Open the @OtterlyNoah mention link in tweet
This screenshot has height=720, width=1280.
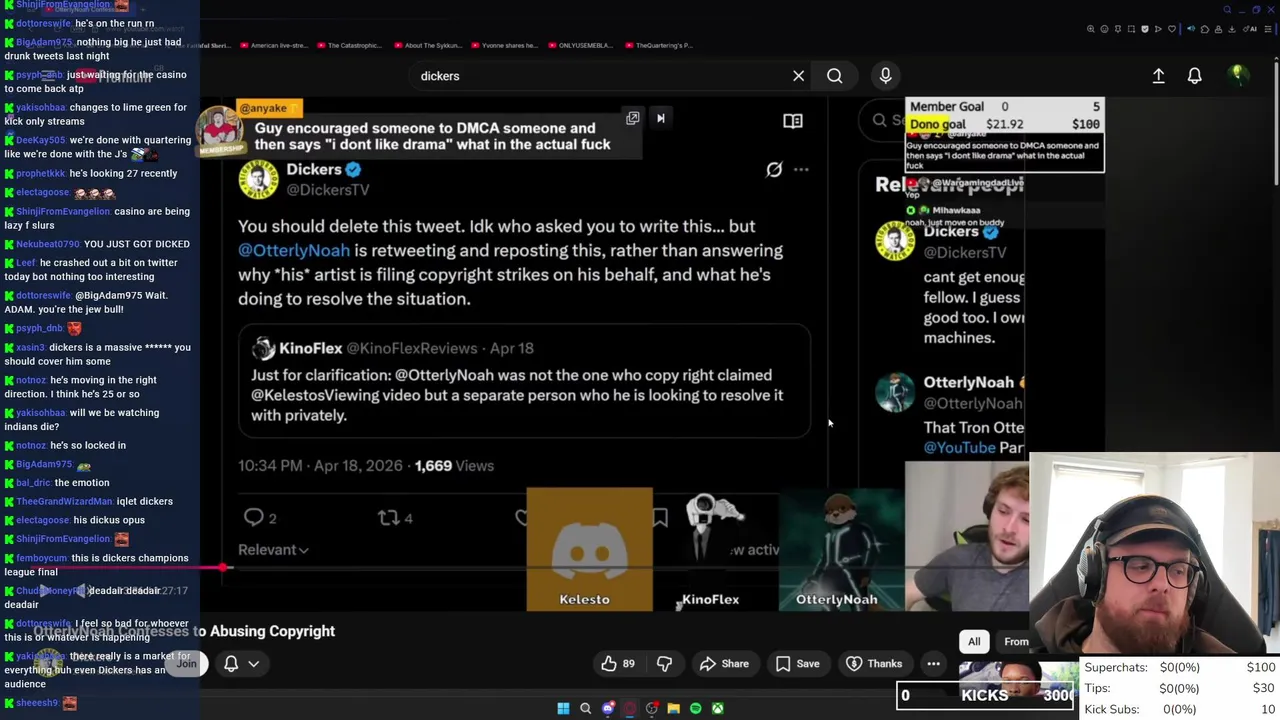click(x=294, y=251)
